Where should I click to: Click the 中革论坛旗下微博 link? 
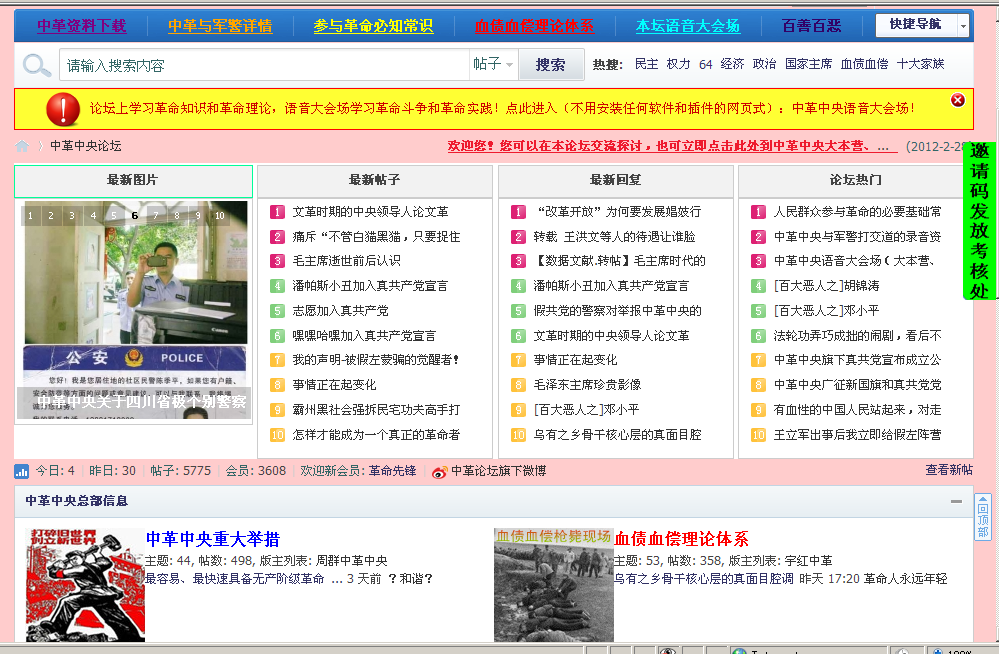[x=498, y=472]
